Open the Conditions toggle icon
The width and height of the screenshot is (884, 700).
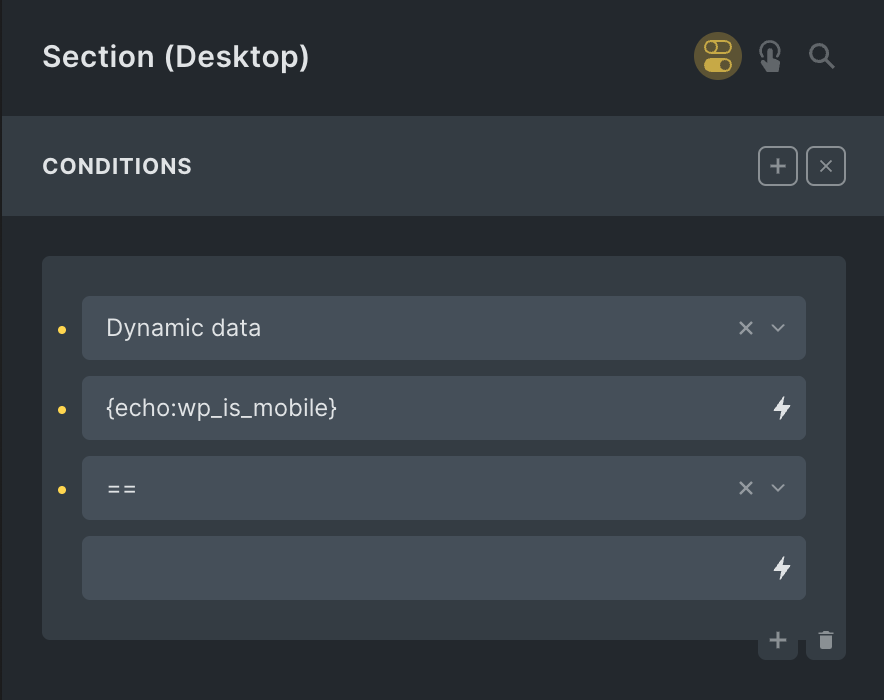click(717, 56)
